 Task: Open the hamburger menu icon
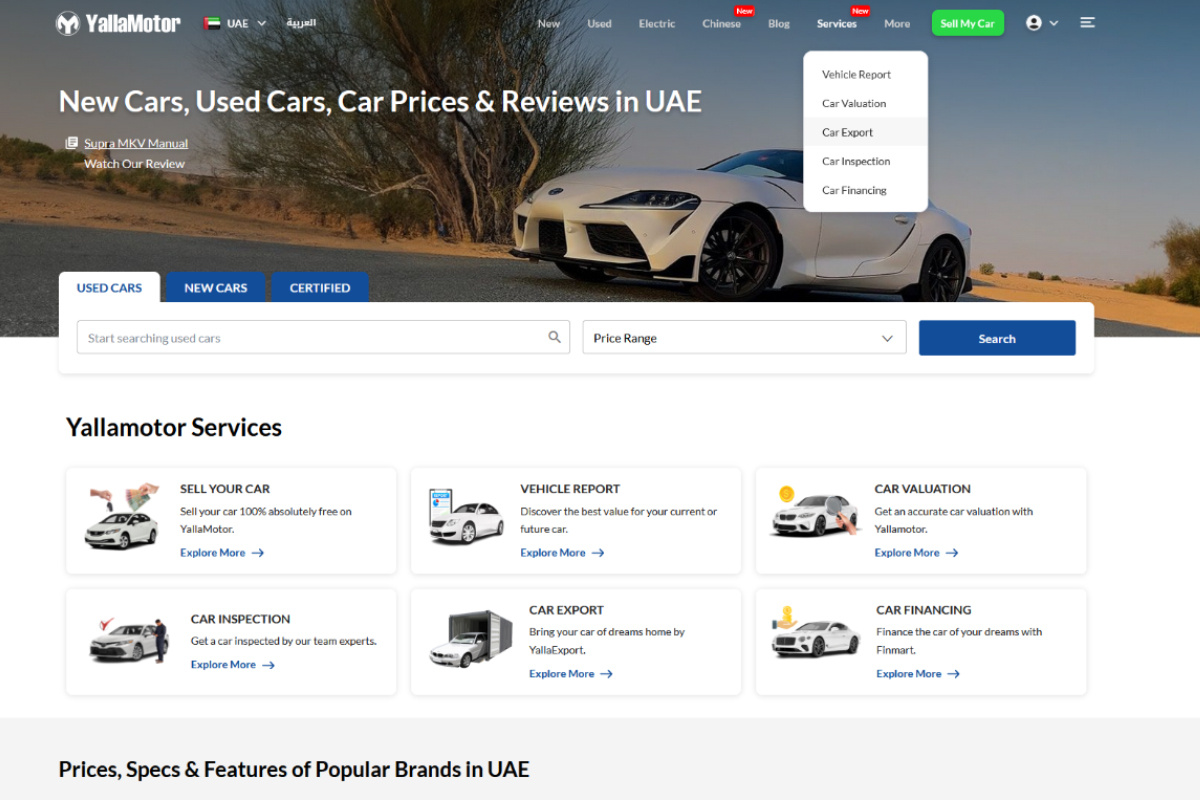[1087, 22]
